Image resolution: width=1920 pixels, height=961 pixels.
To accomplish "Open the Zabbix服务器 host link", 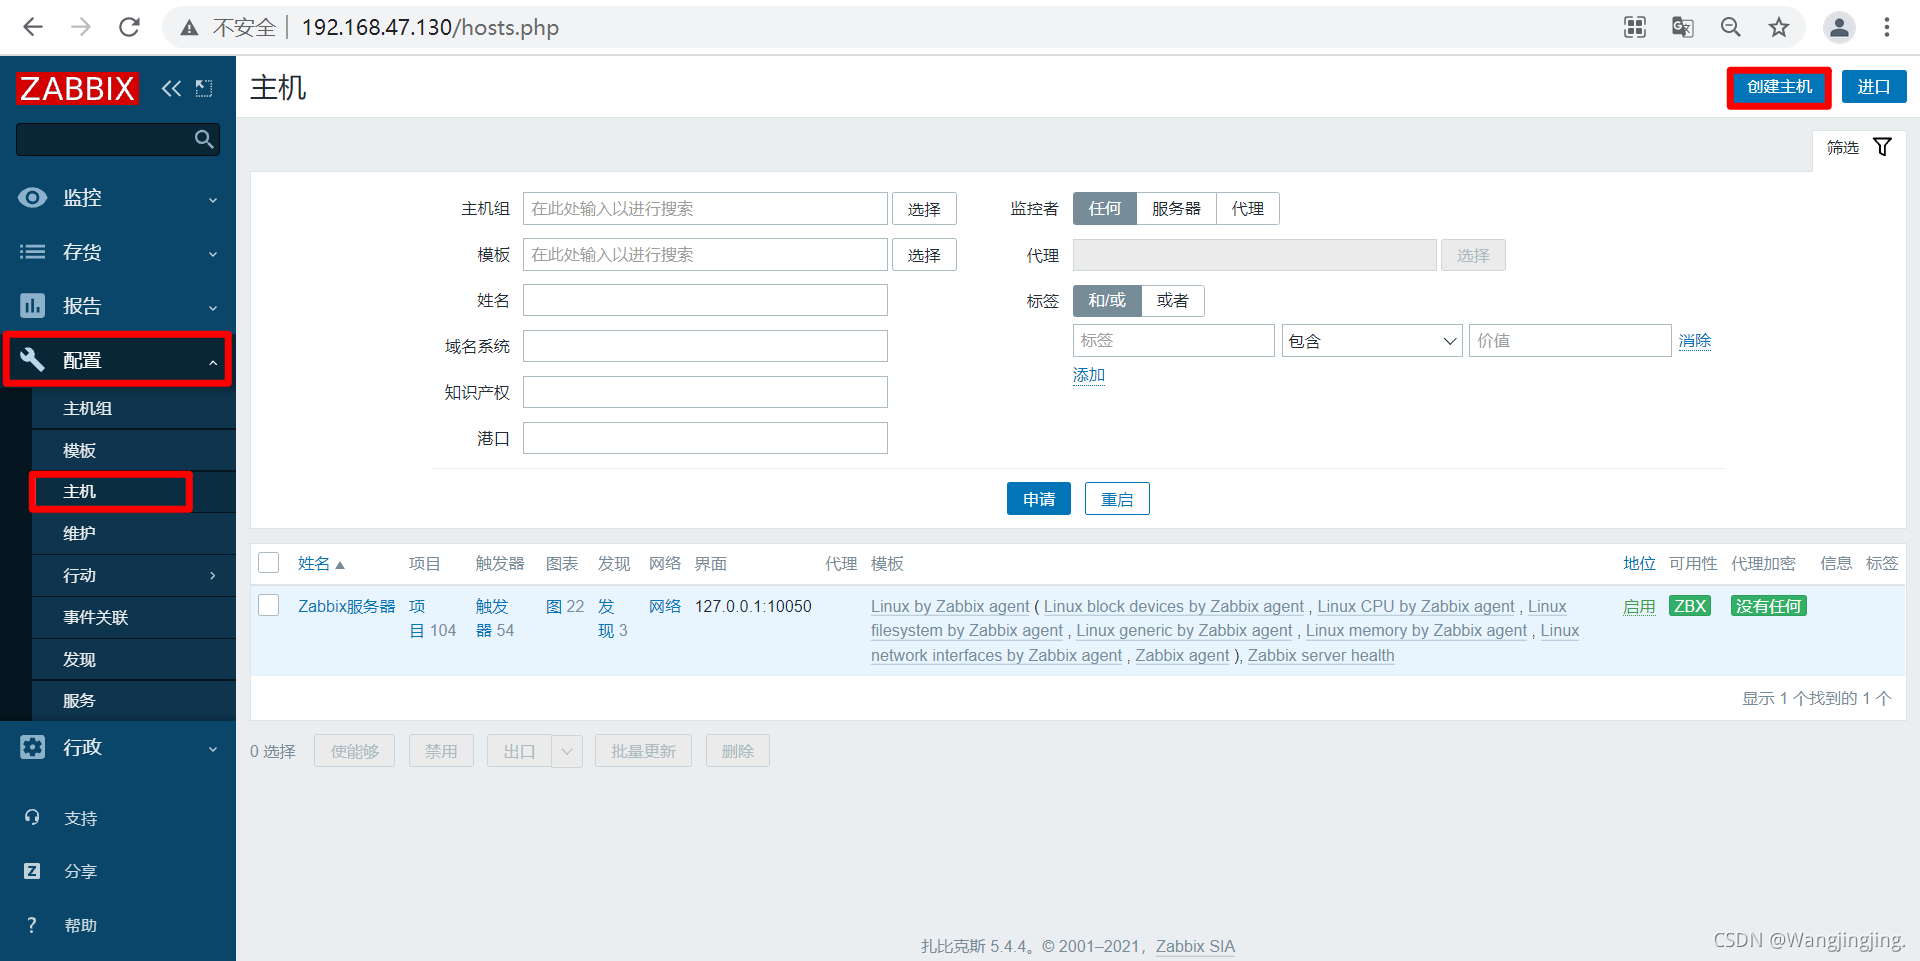I will [346, 606].
